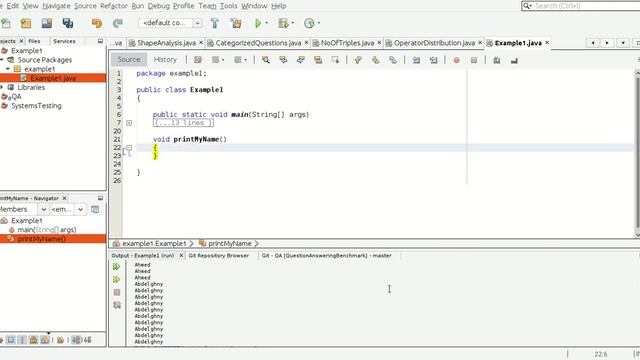Click the Build Project hammer icon
Image resolution: width=640 pixels, height=360 pixels.
pyautogui.click(x=215, y=23)
